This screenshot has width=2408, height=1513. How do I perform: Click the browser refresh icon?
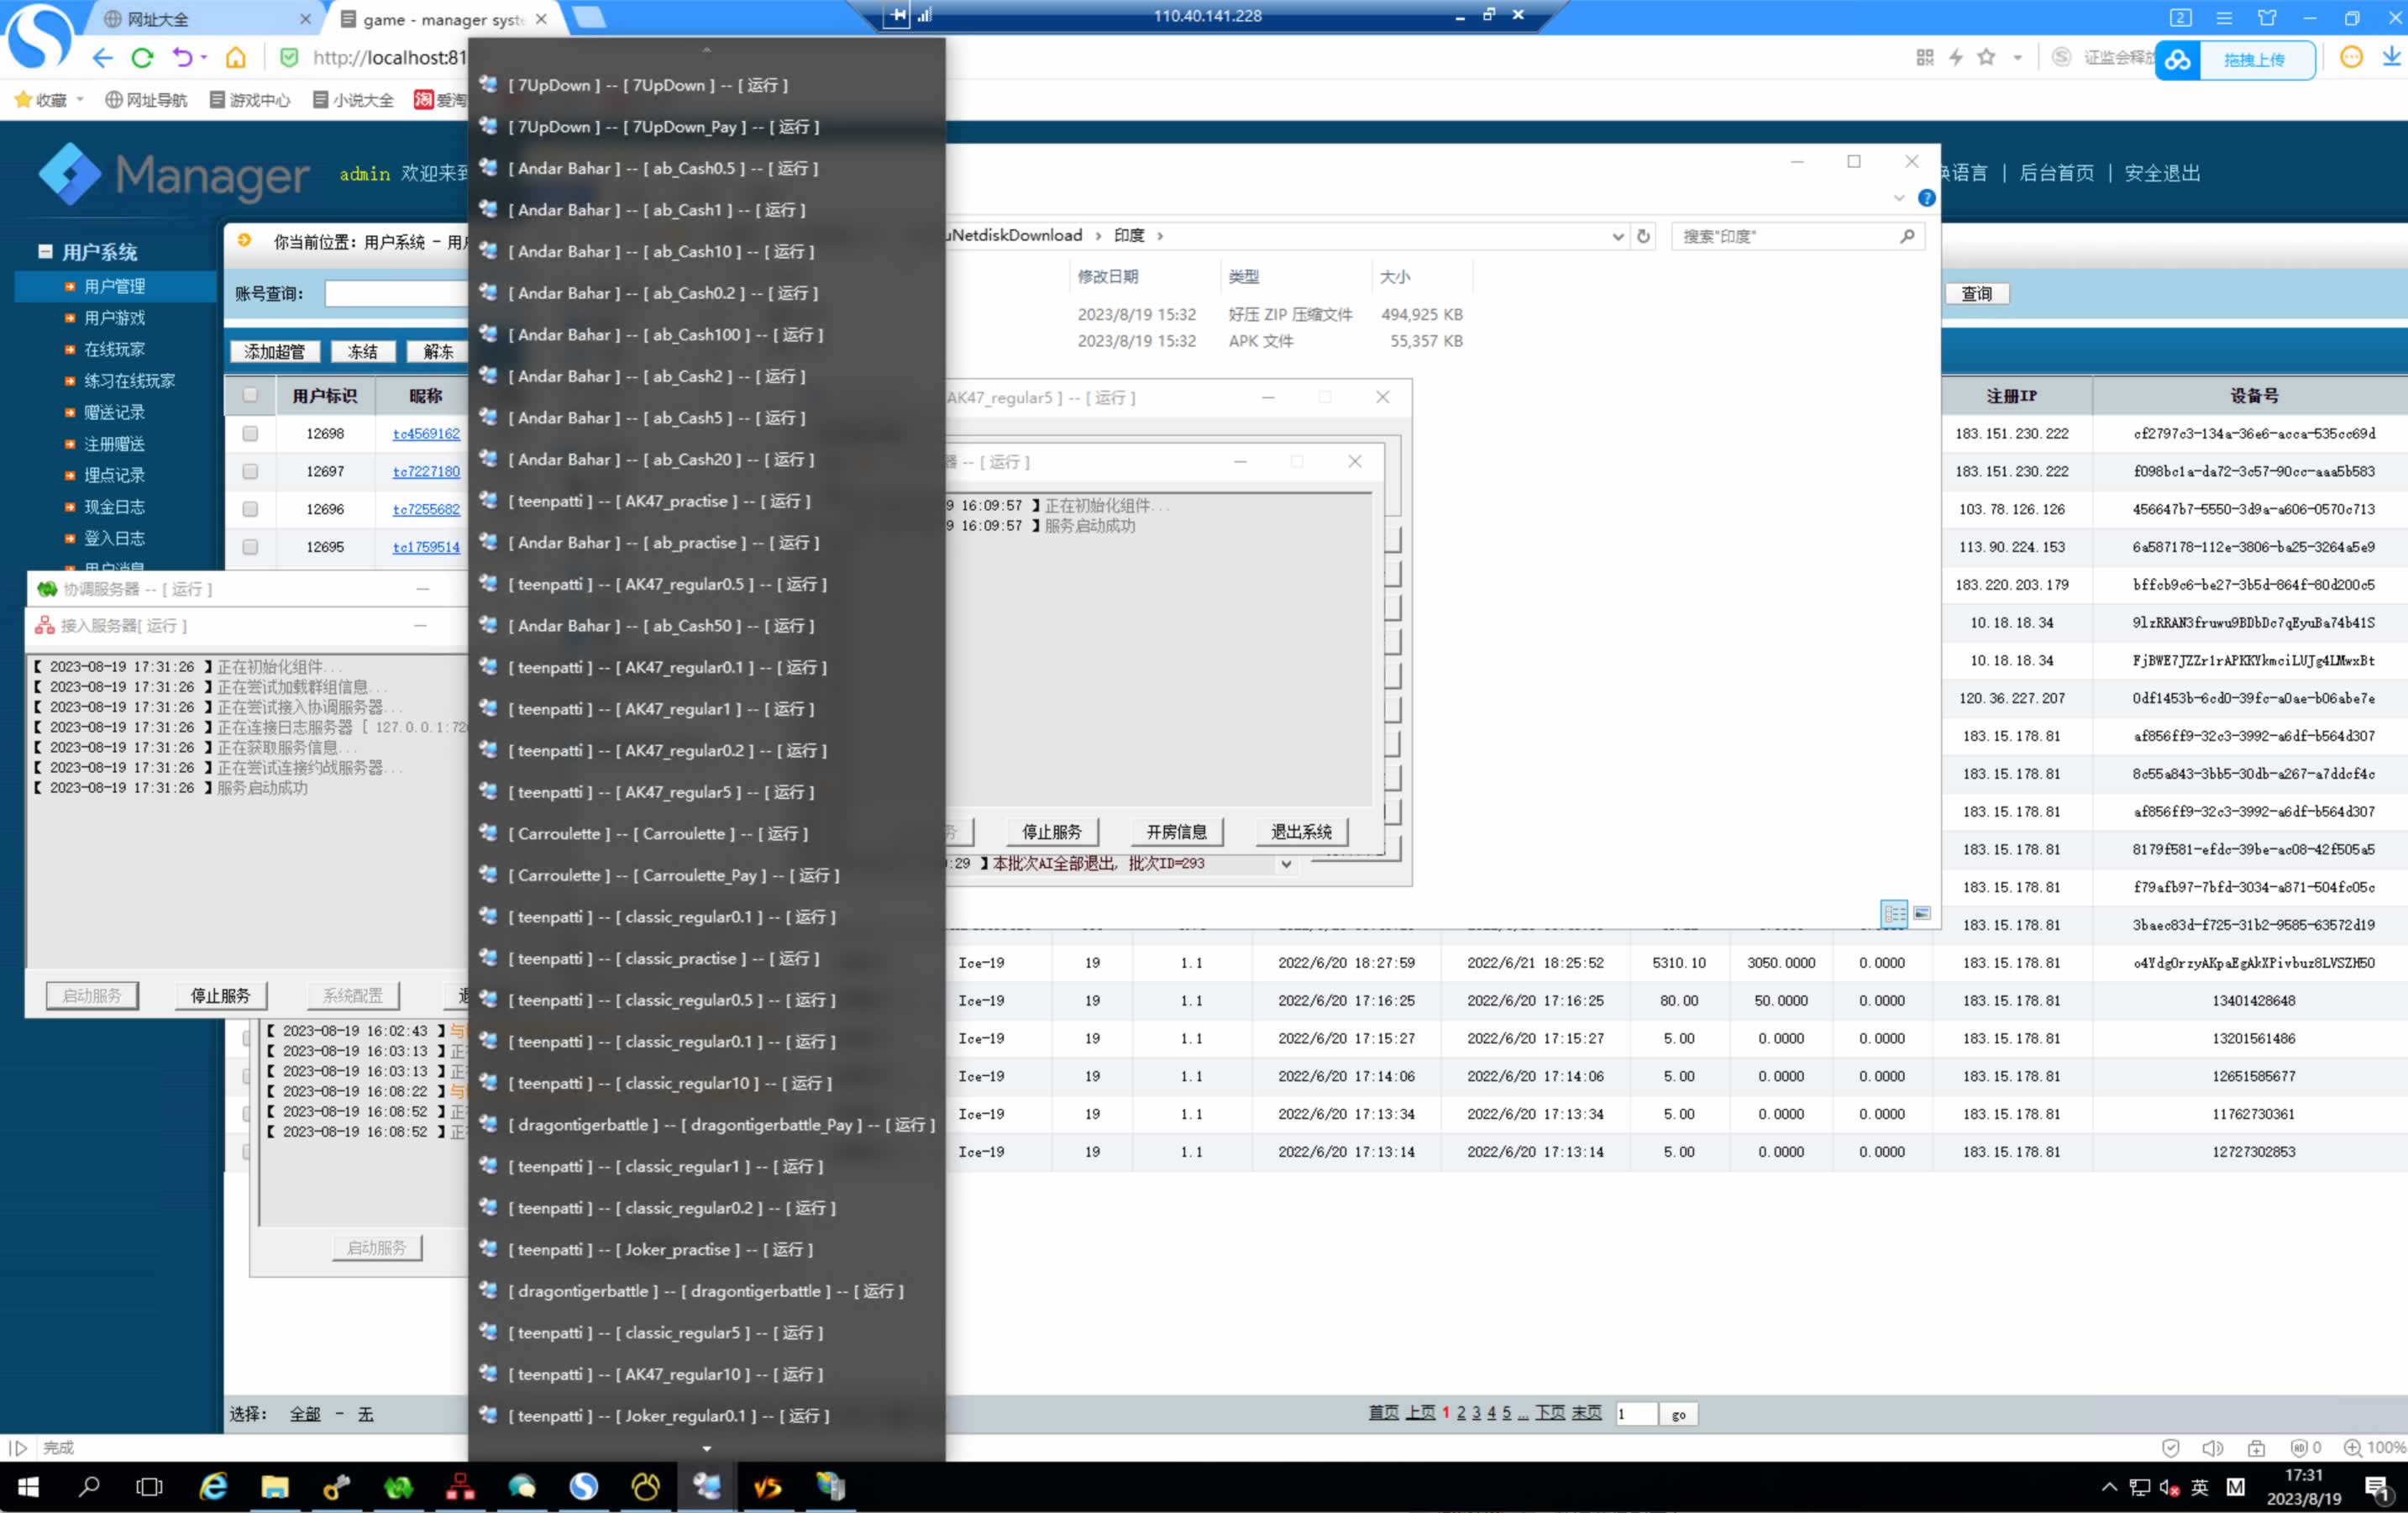pos(142,58)
